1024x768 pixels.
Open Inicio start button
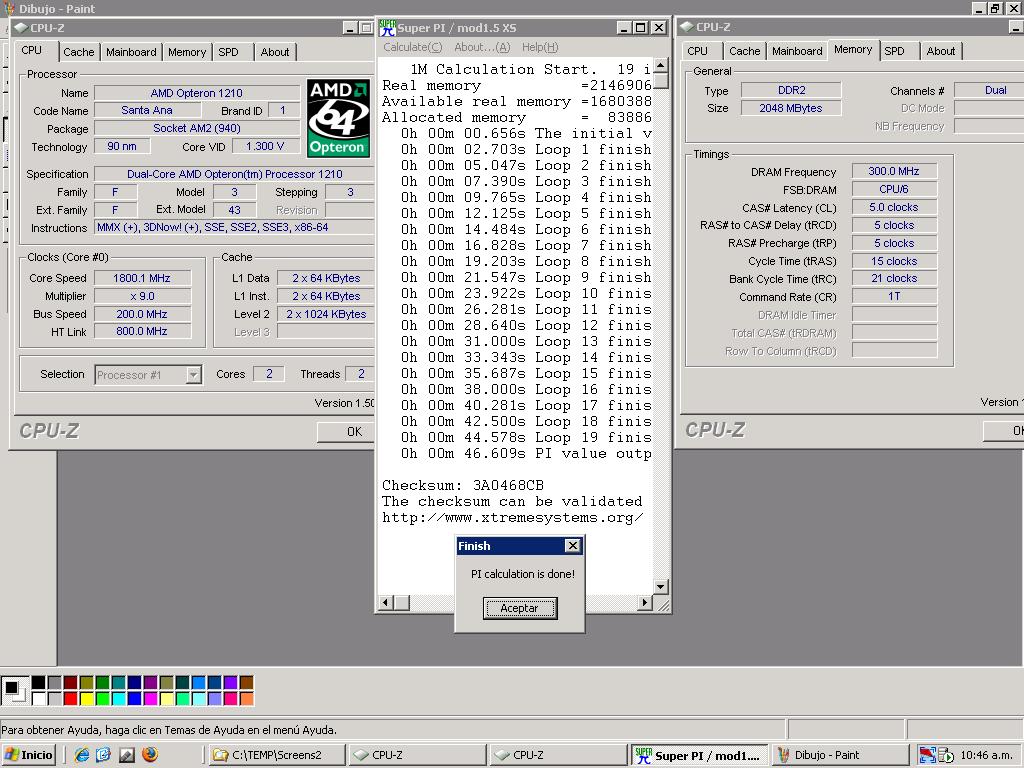coord(29,755)
